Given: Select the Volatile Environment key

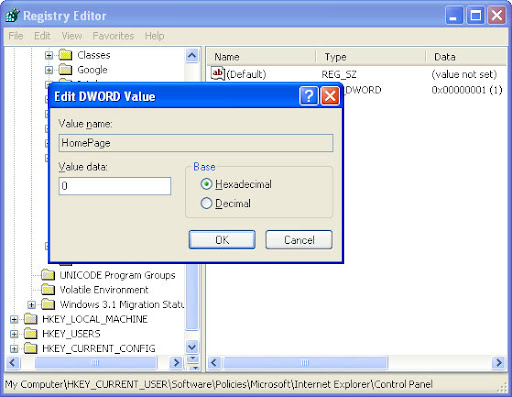Looking at the screenshot, I should coord(104,290).
